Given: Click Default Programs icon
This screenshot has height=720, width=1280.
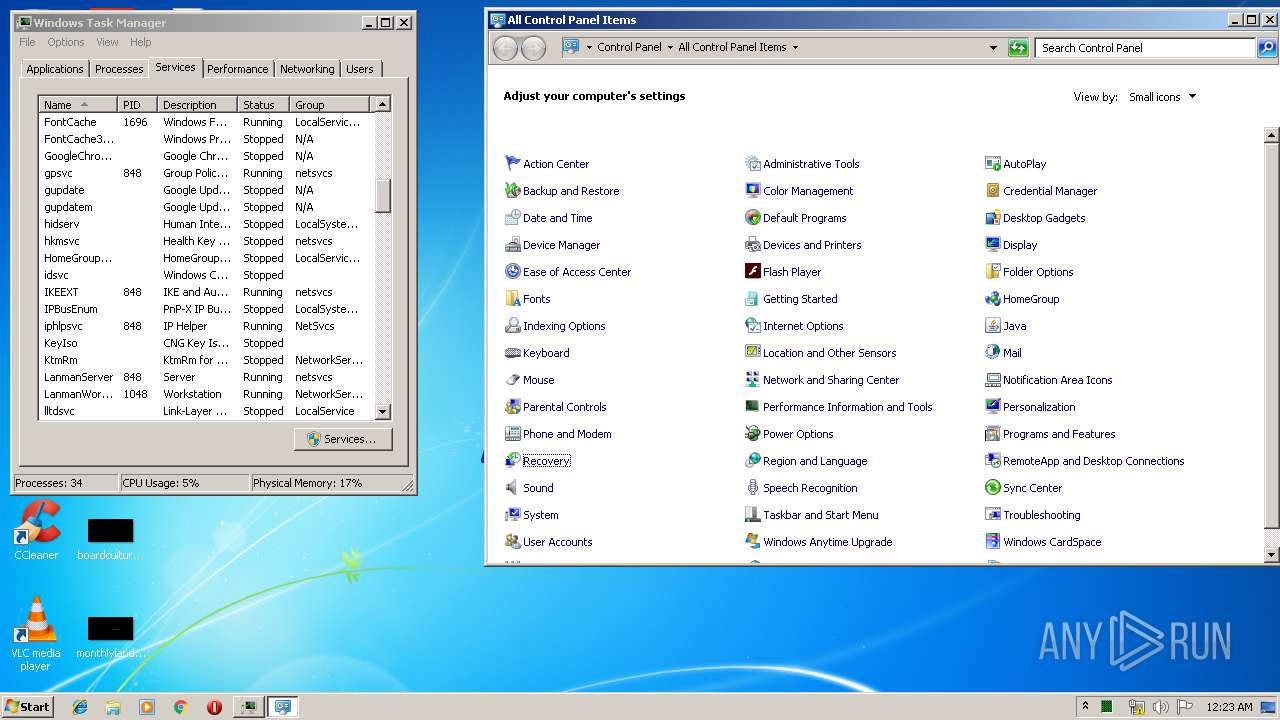Looking at the screenshot, I should [753, 217].
